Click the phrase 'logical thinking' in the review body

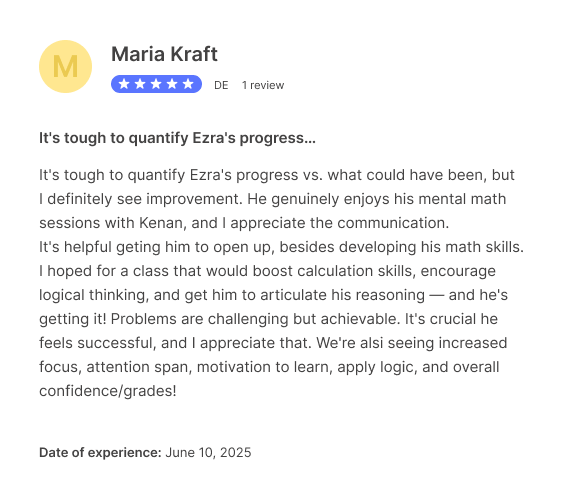click(x=94, y=295)
